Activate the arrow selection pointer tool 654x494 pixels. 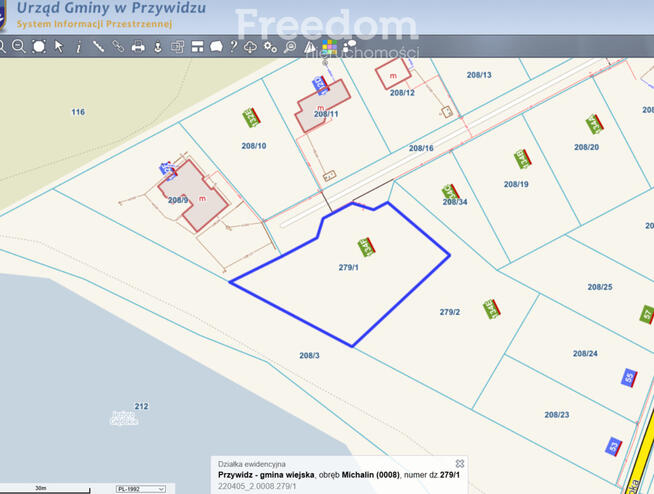point(59,46)
